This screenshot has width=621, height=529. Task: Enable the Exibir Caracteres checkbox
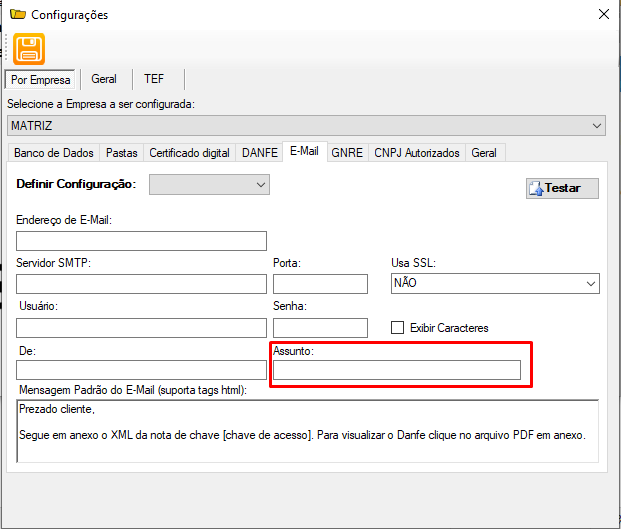click(398, 328)
